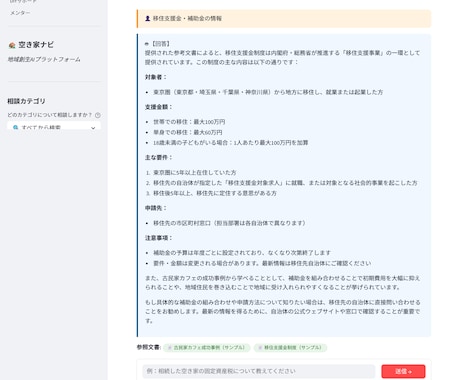460x380 pixels.
Task: Click the 東京圏（東京都・埼玉県…）bullet line
Action: click(268, 92)
